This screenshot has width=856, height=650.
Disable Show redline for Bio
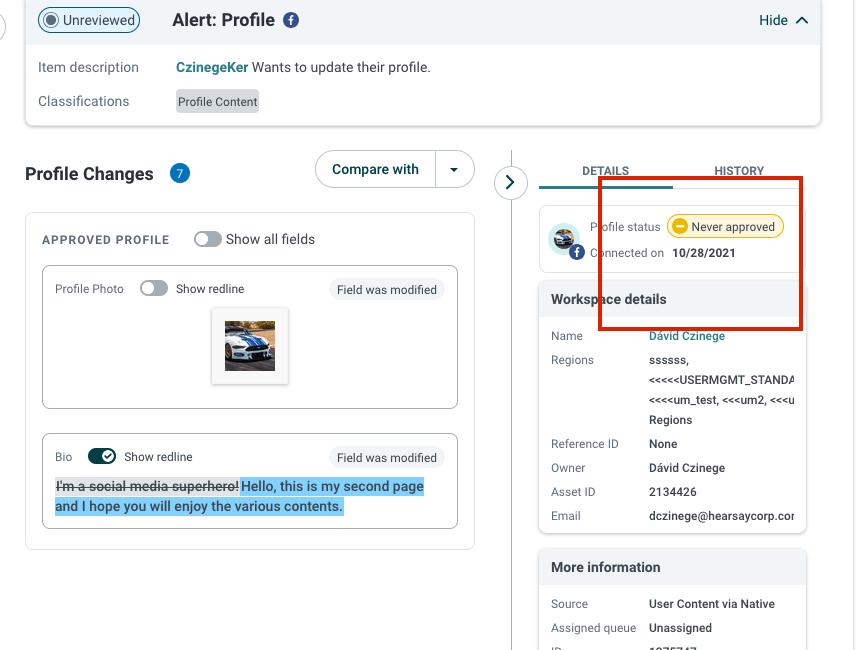[x=102, y=456]
